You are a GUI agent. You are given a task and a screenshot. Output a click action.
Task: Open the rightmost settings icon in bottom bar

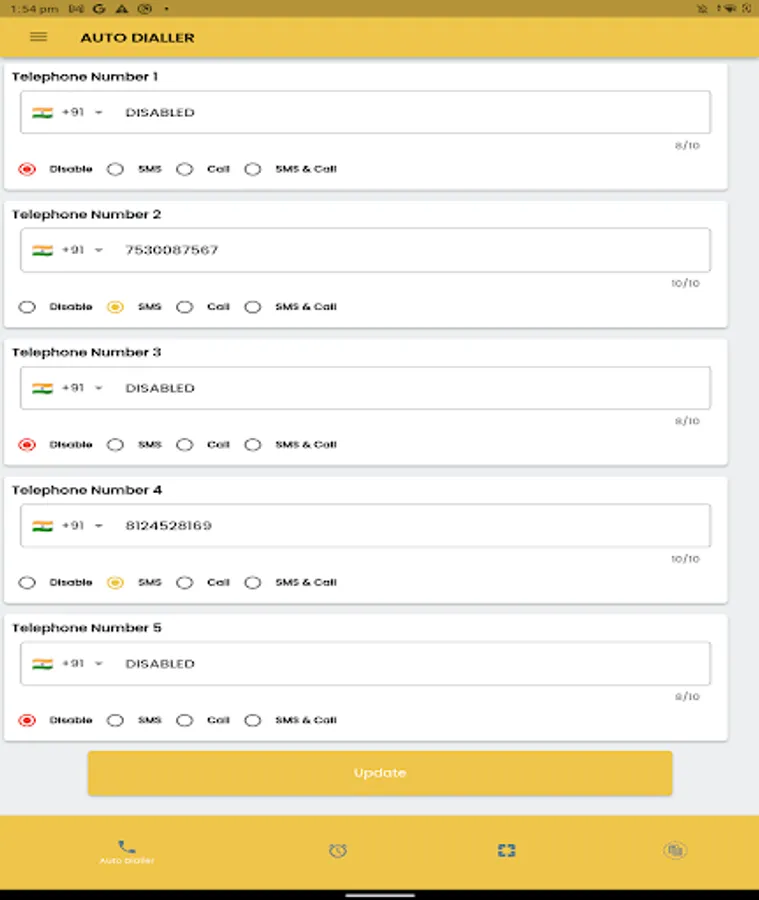point(675,849)
